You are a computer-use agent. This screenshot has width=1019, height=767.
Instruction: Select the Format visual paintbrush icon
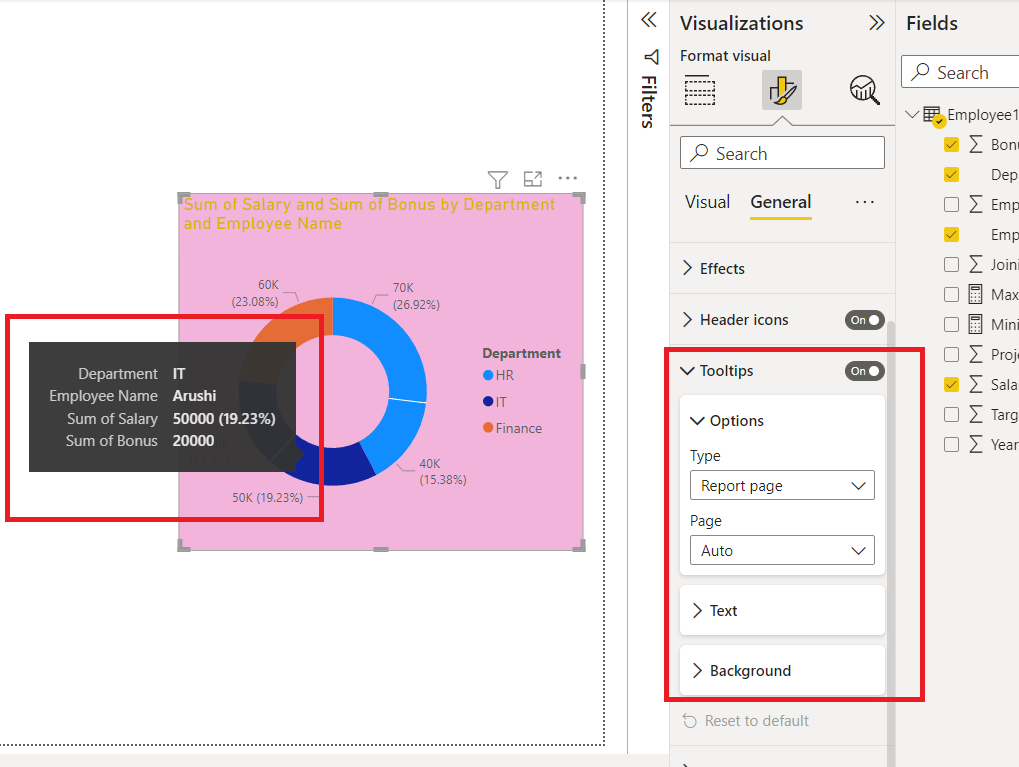(782, 90)
